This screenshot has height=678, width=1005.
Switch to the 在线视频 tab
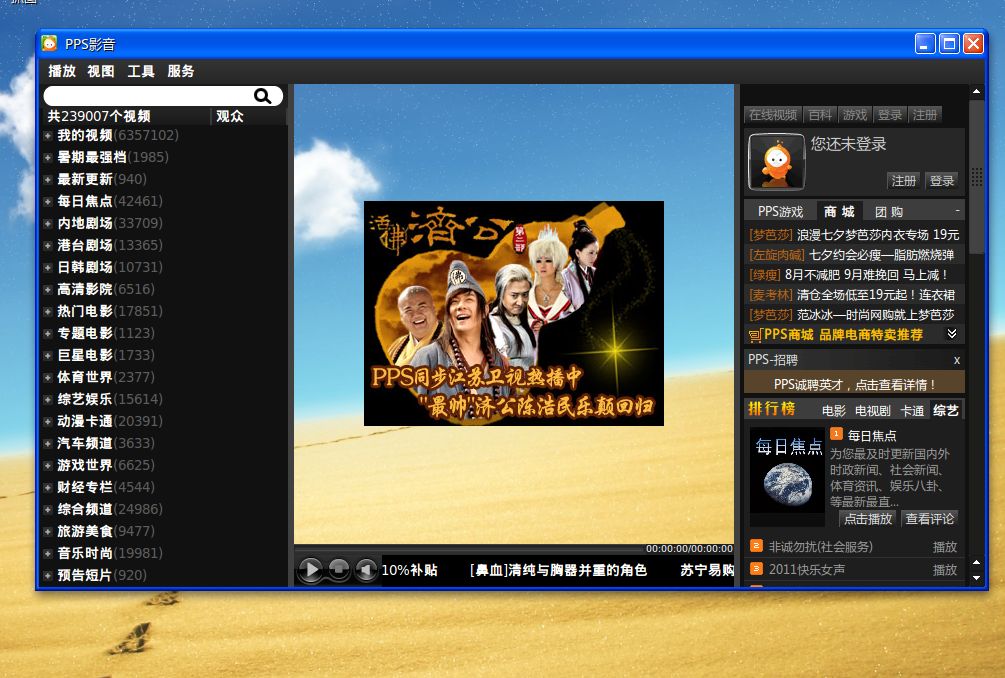pos(773,115)
